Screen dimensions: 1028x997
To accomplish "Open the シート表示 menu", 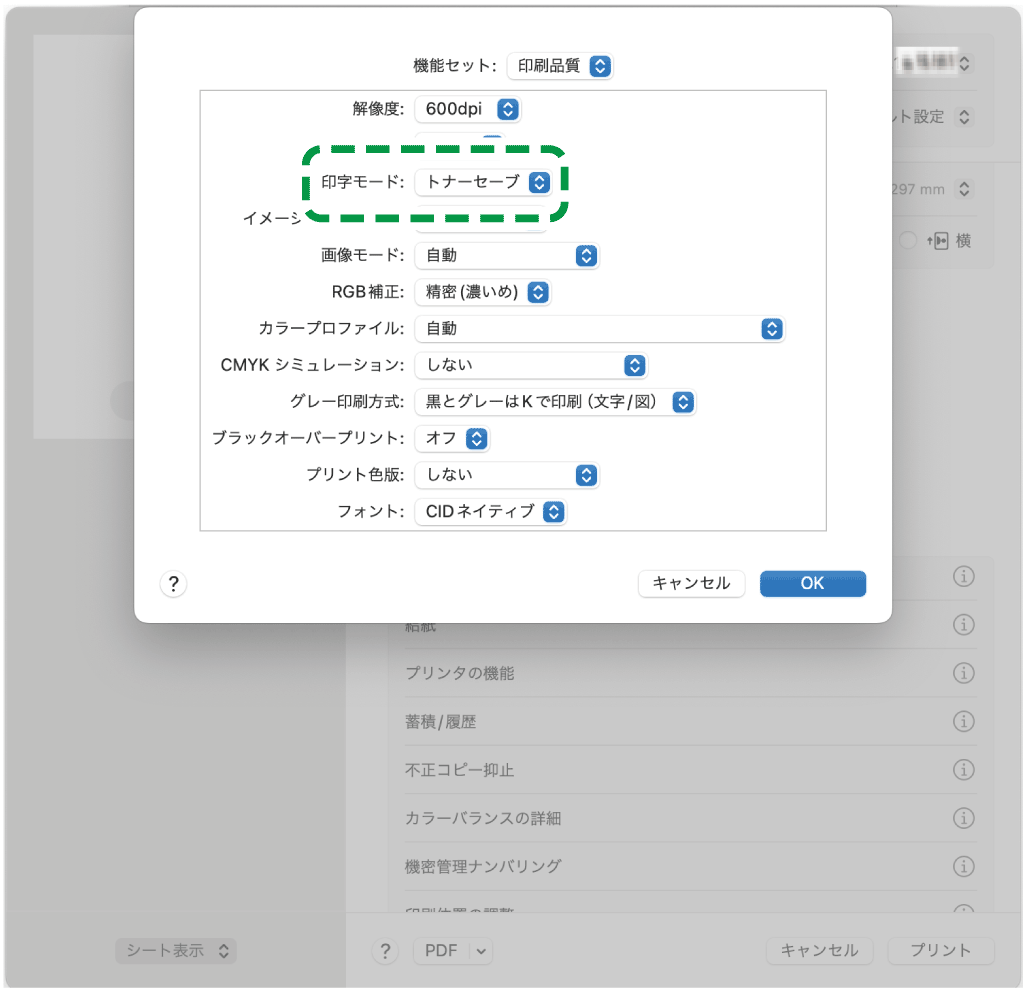I will tap(176, 951).
